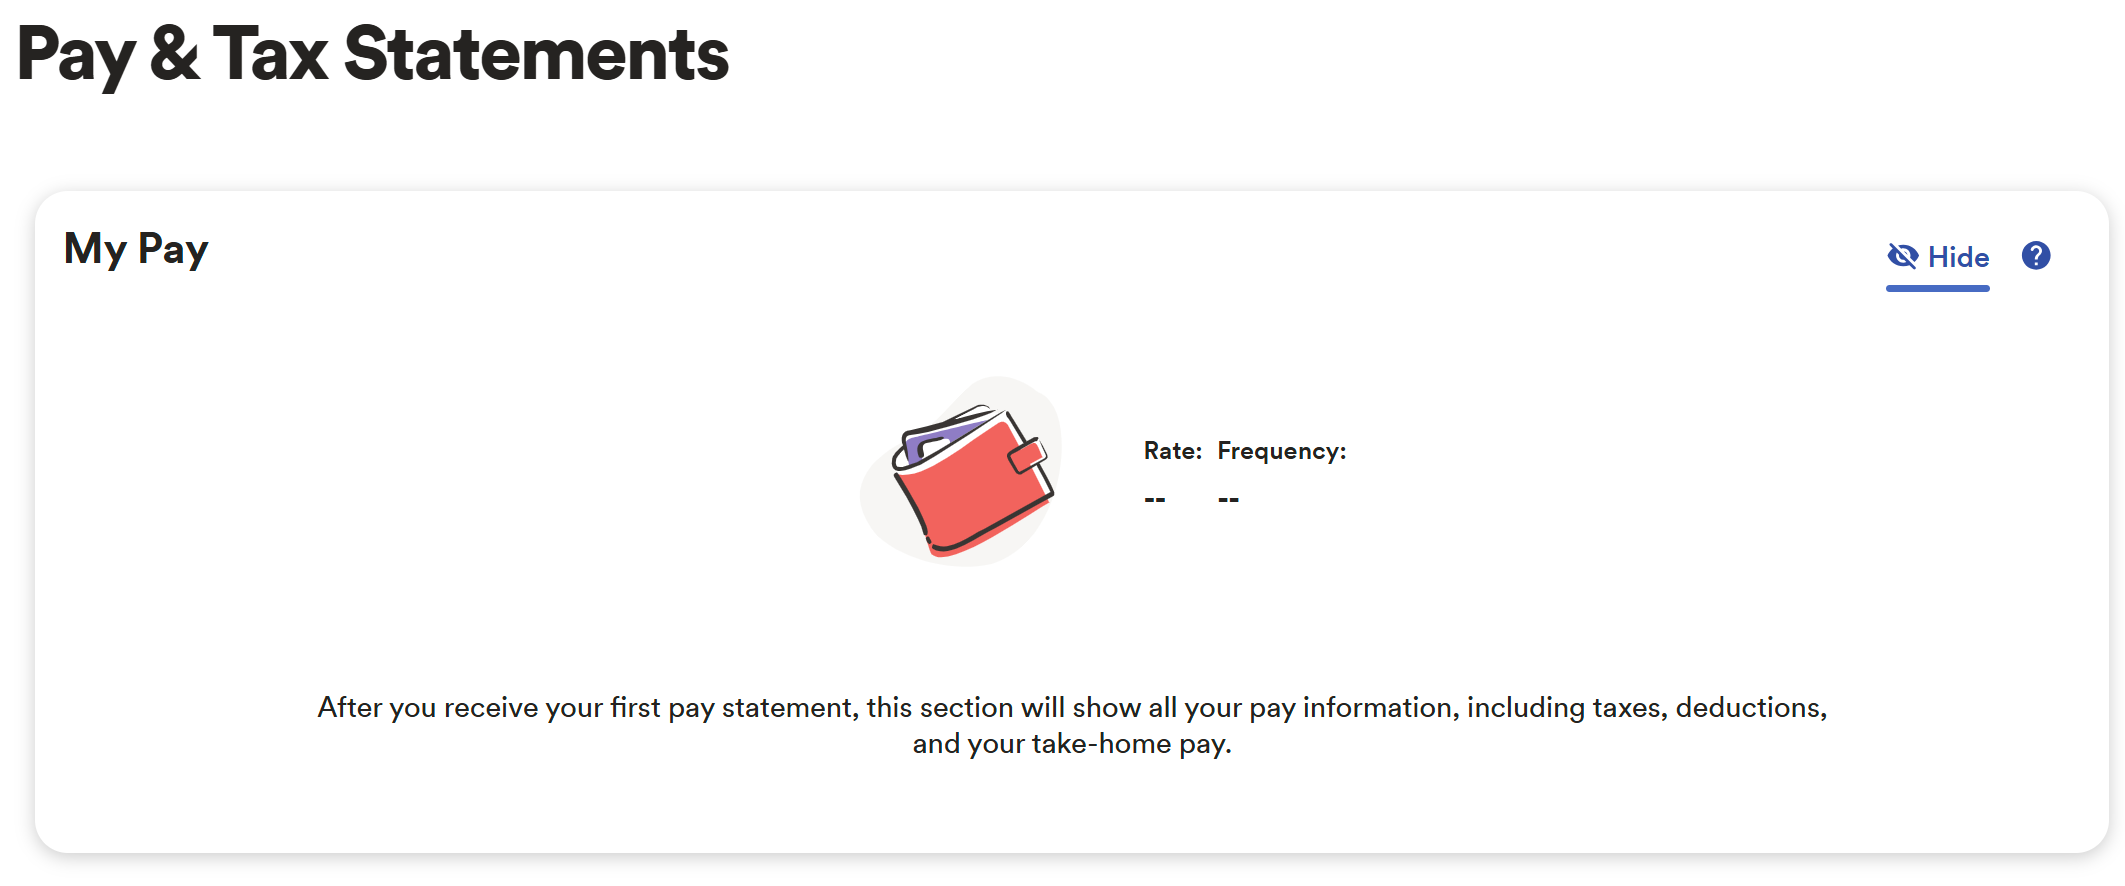2125x886 pixels.
Task: Click the wallet's clasp button
Action: pyautogui.click(x=1027, y=456)
